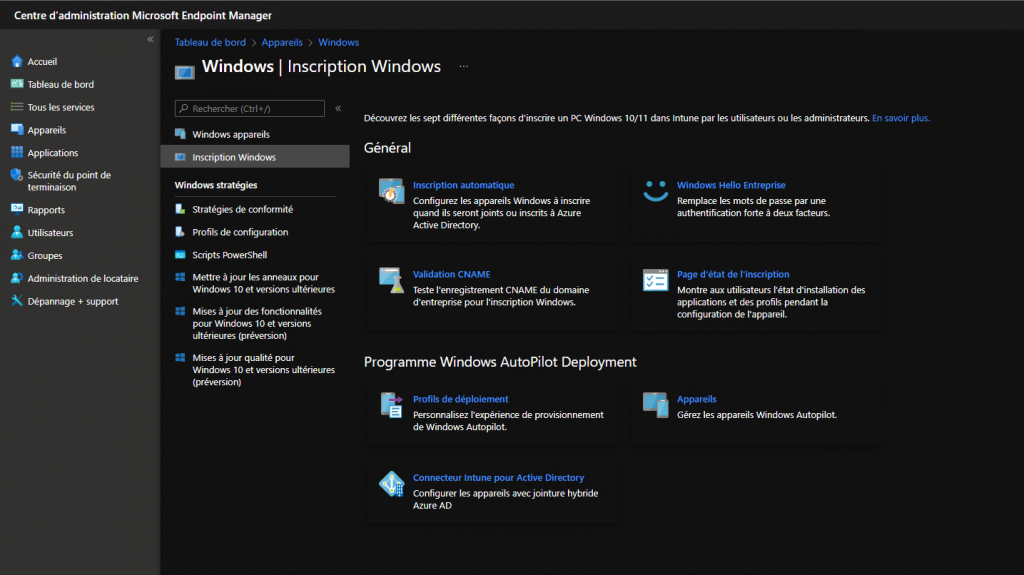Click Windows breadcrumb link
The height and width of the screenshot is (575, 1024).
point(338,42)
